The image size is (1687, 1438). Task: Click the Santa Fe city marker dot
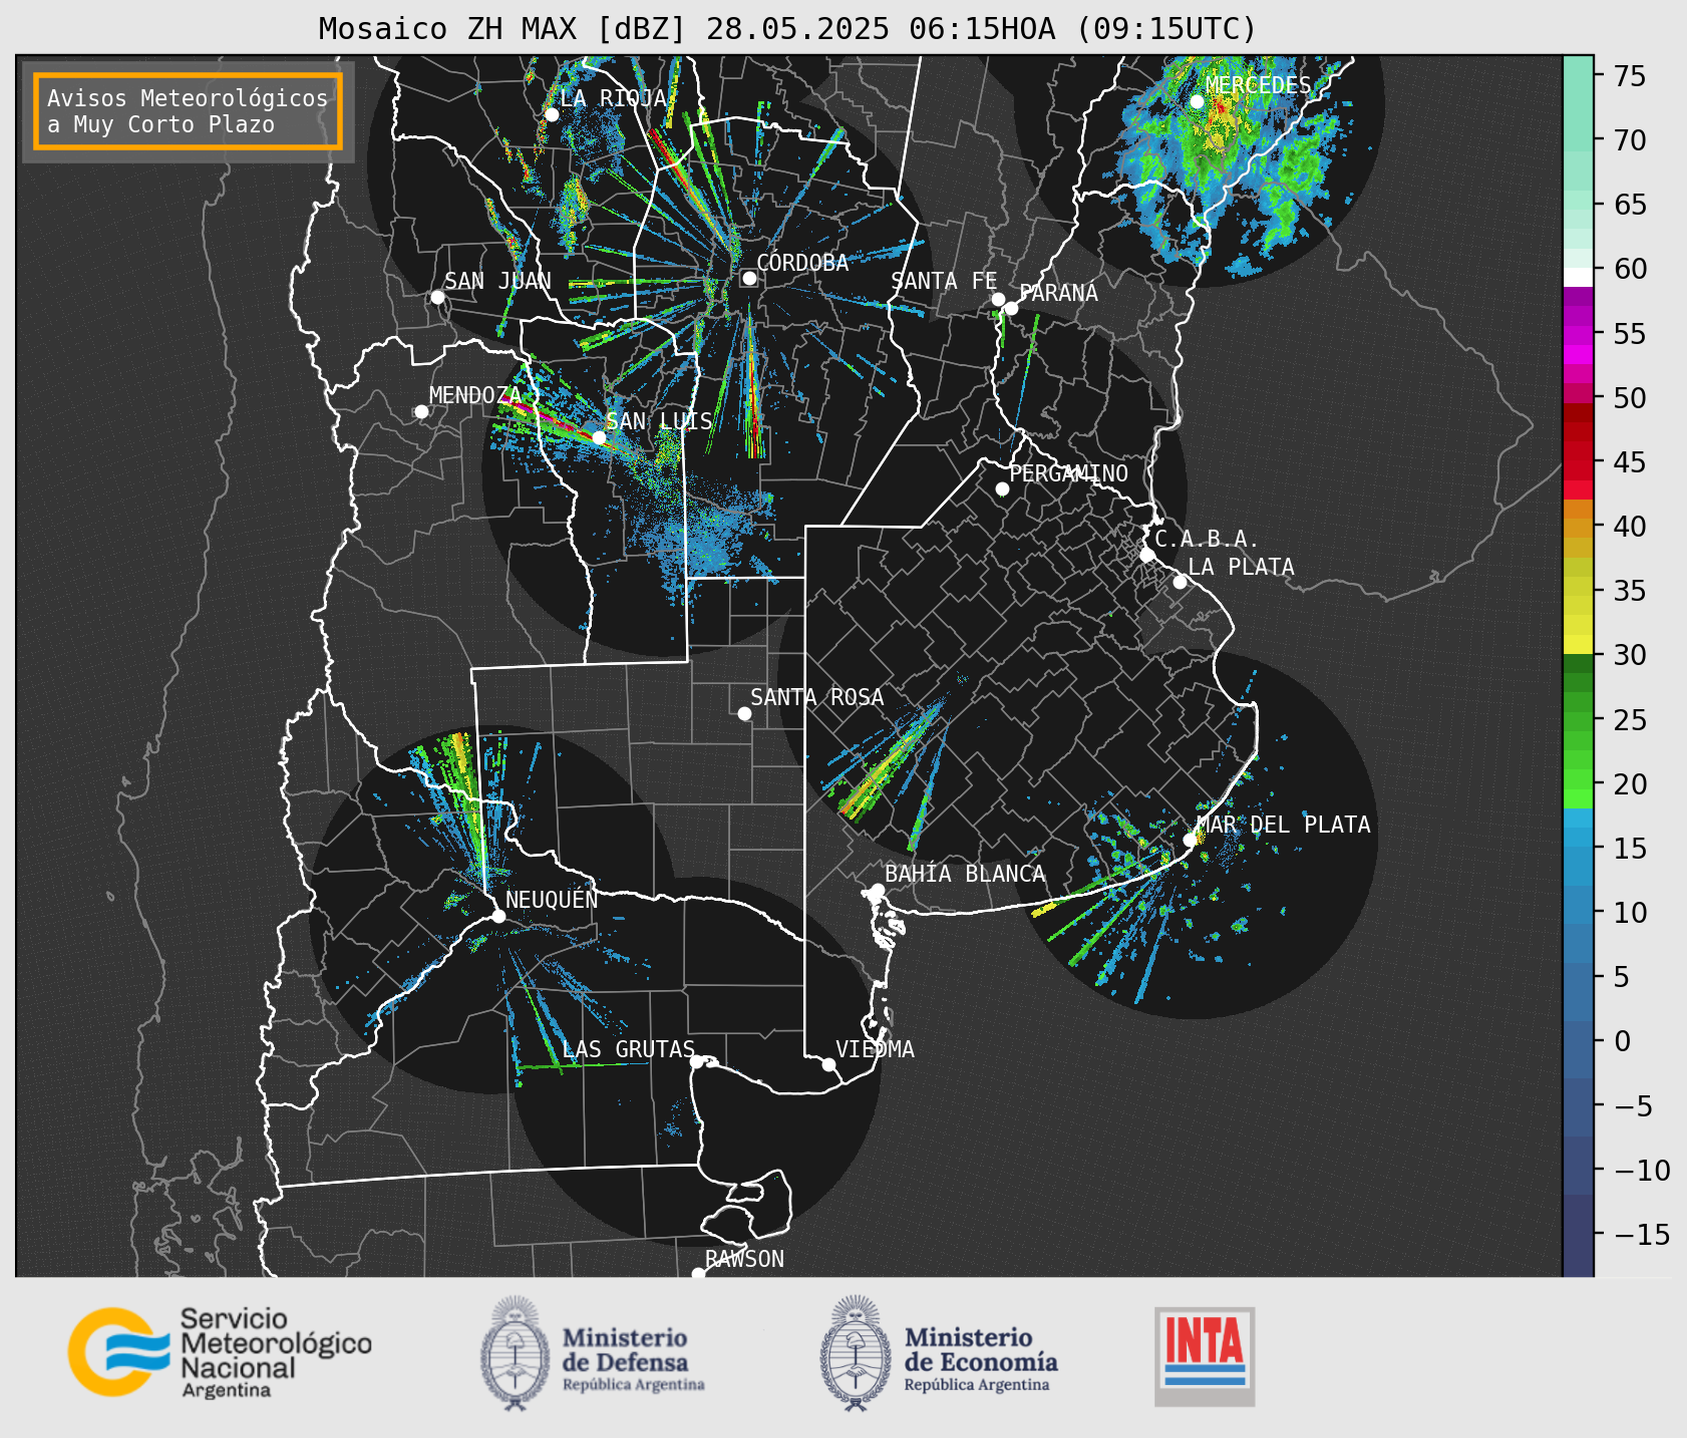998,299
